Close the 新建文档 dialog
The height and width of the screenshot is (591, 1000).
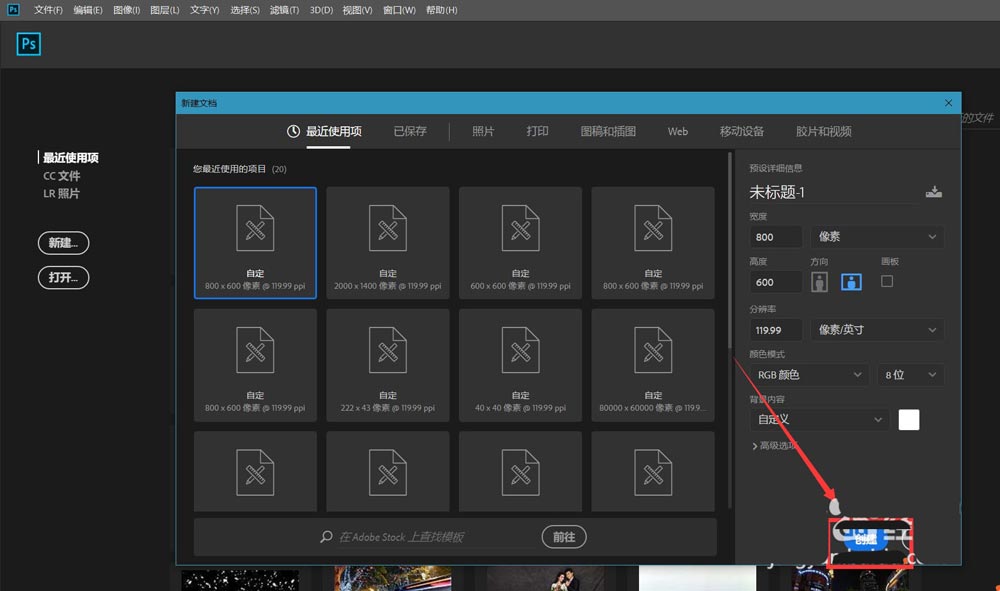(x=948, y=103)
